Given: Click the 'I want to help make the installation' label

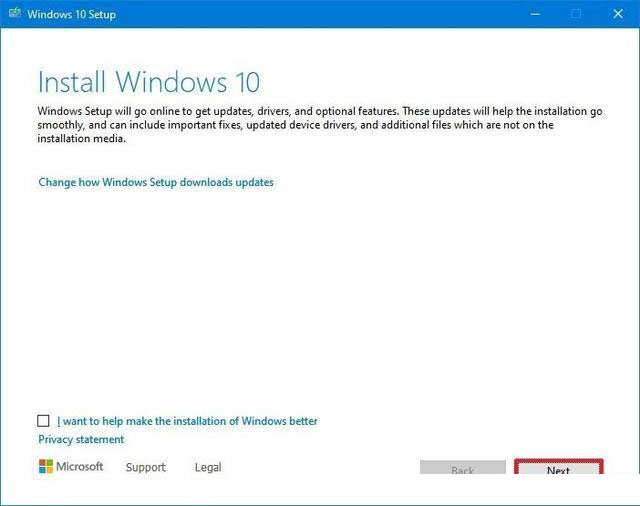Looking at the screenshot, I should (187, 421).
